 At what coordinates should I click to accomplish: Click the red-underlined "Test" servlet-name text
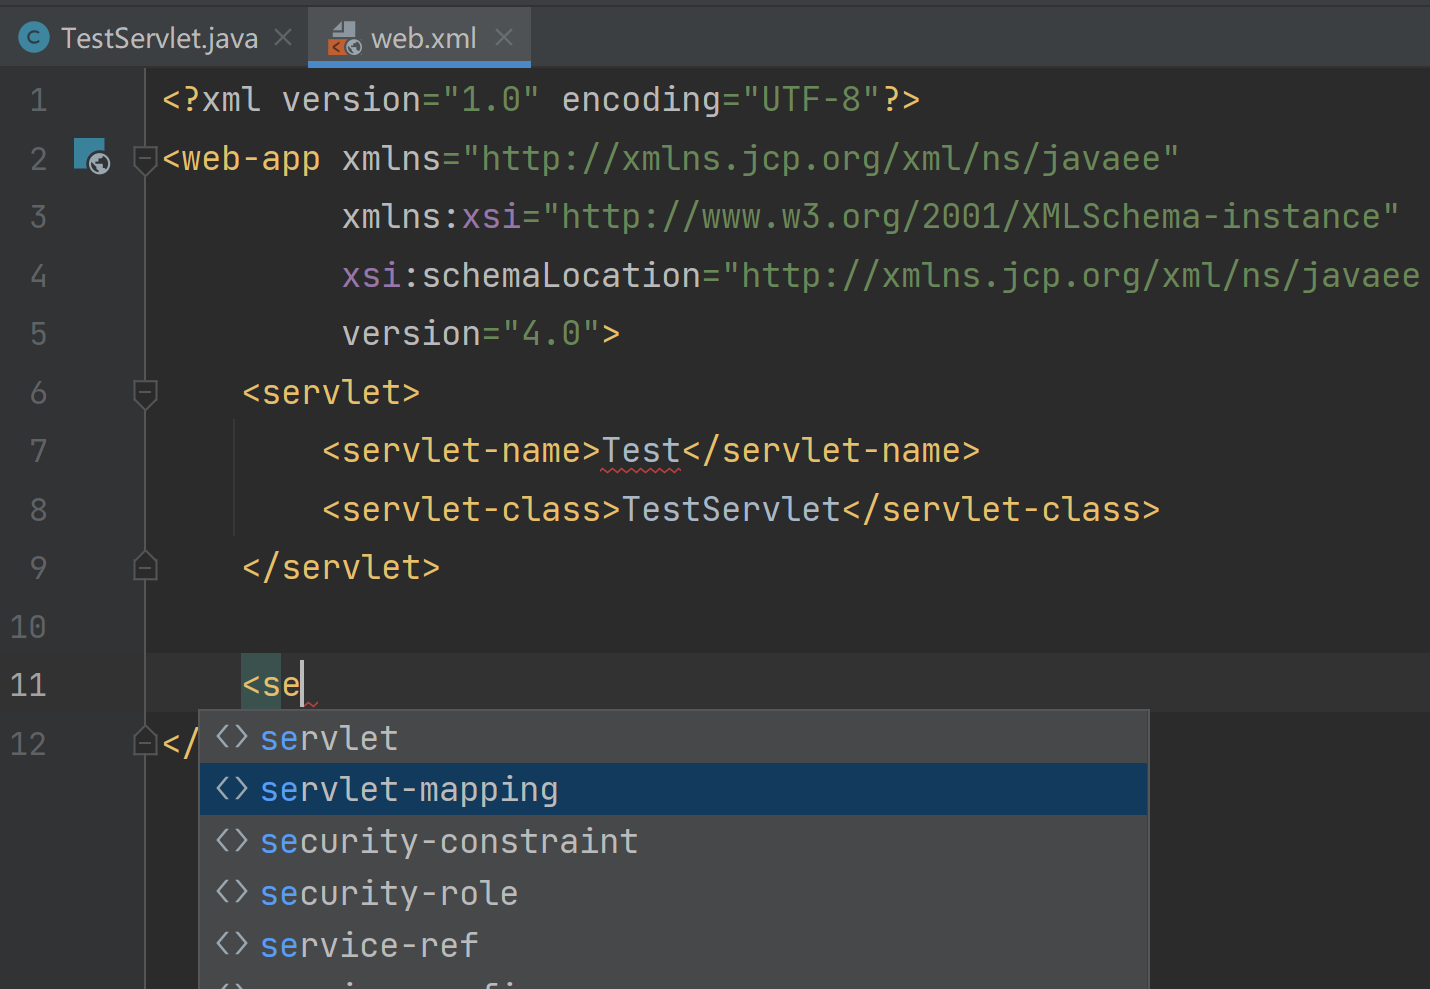click(640, 450)
